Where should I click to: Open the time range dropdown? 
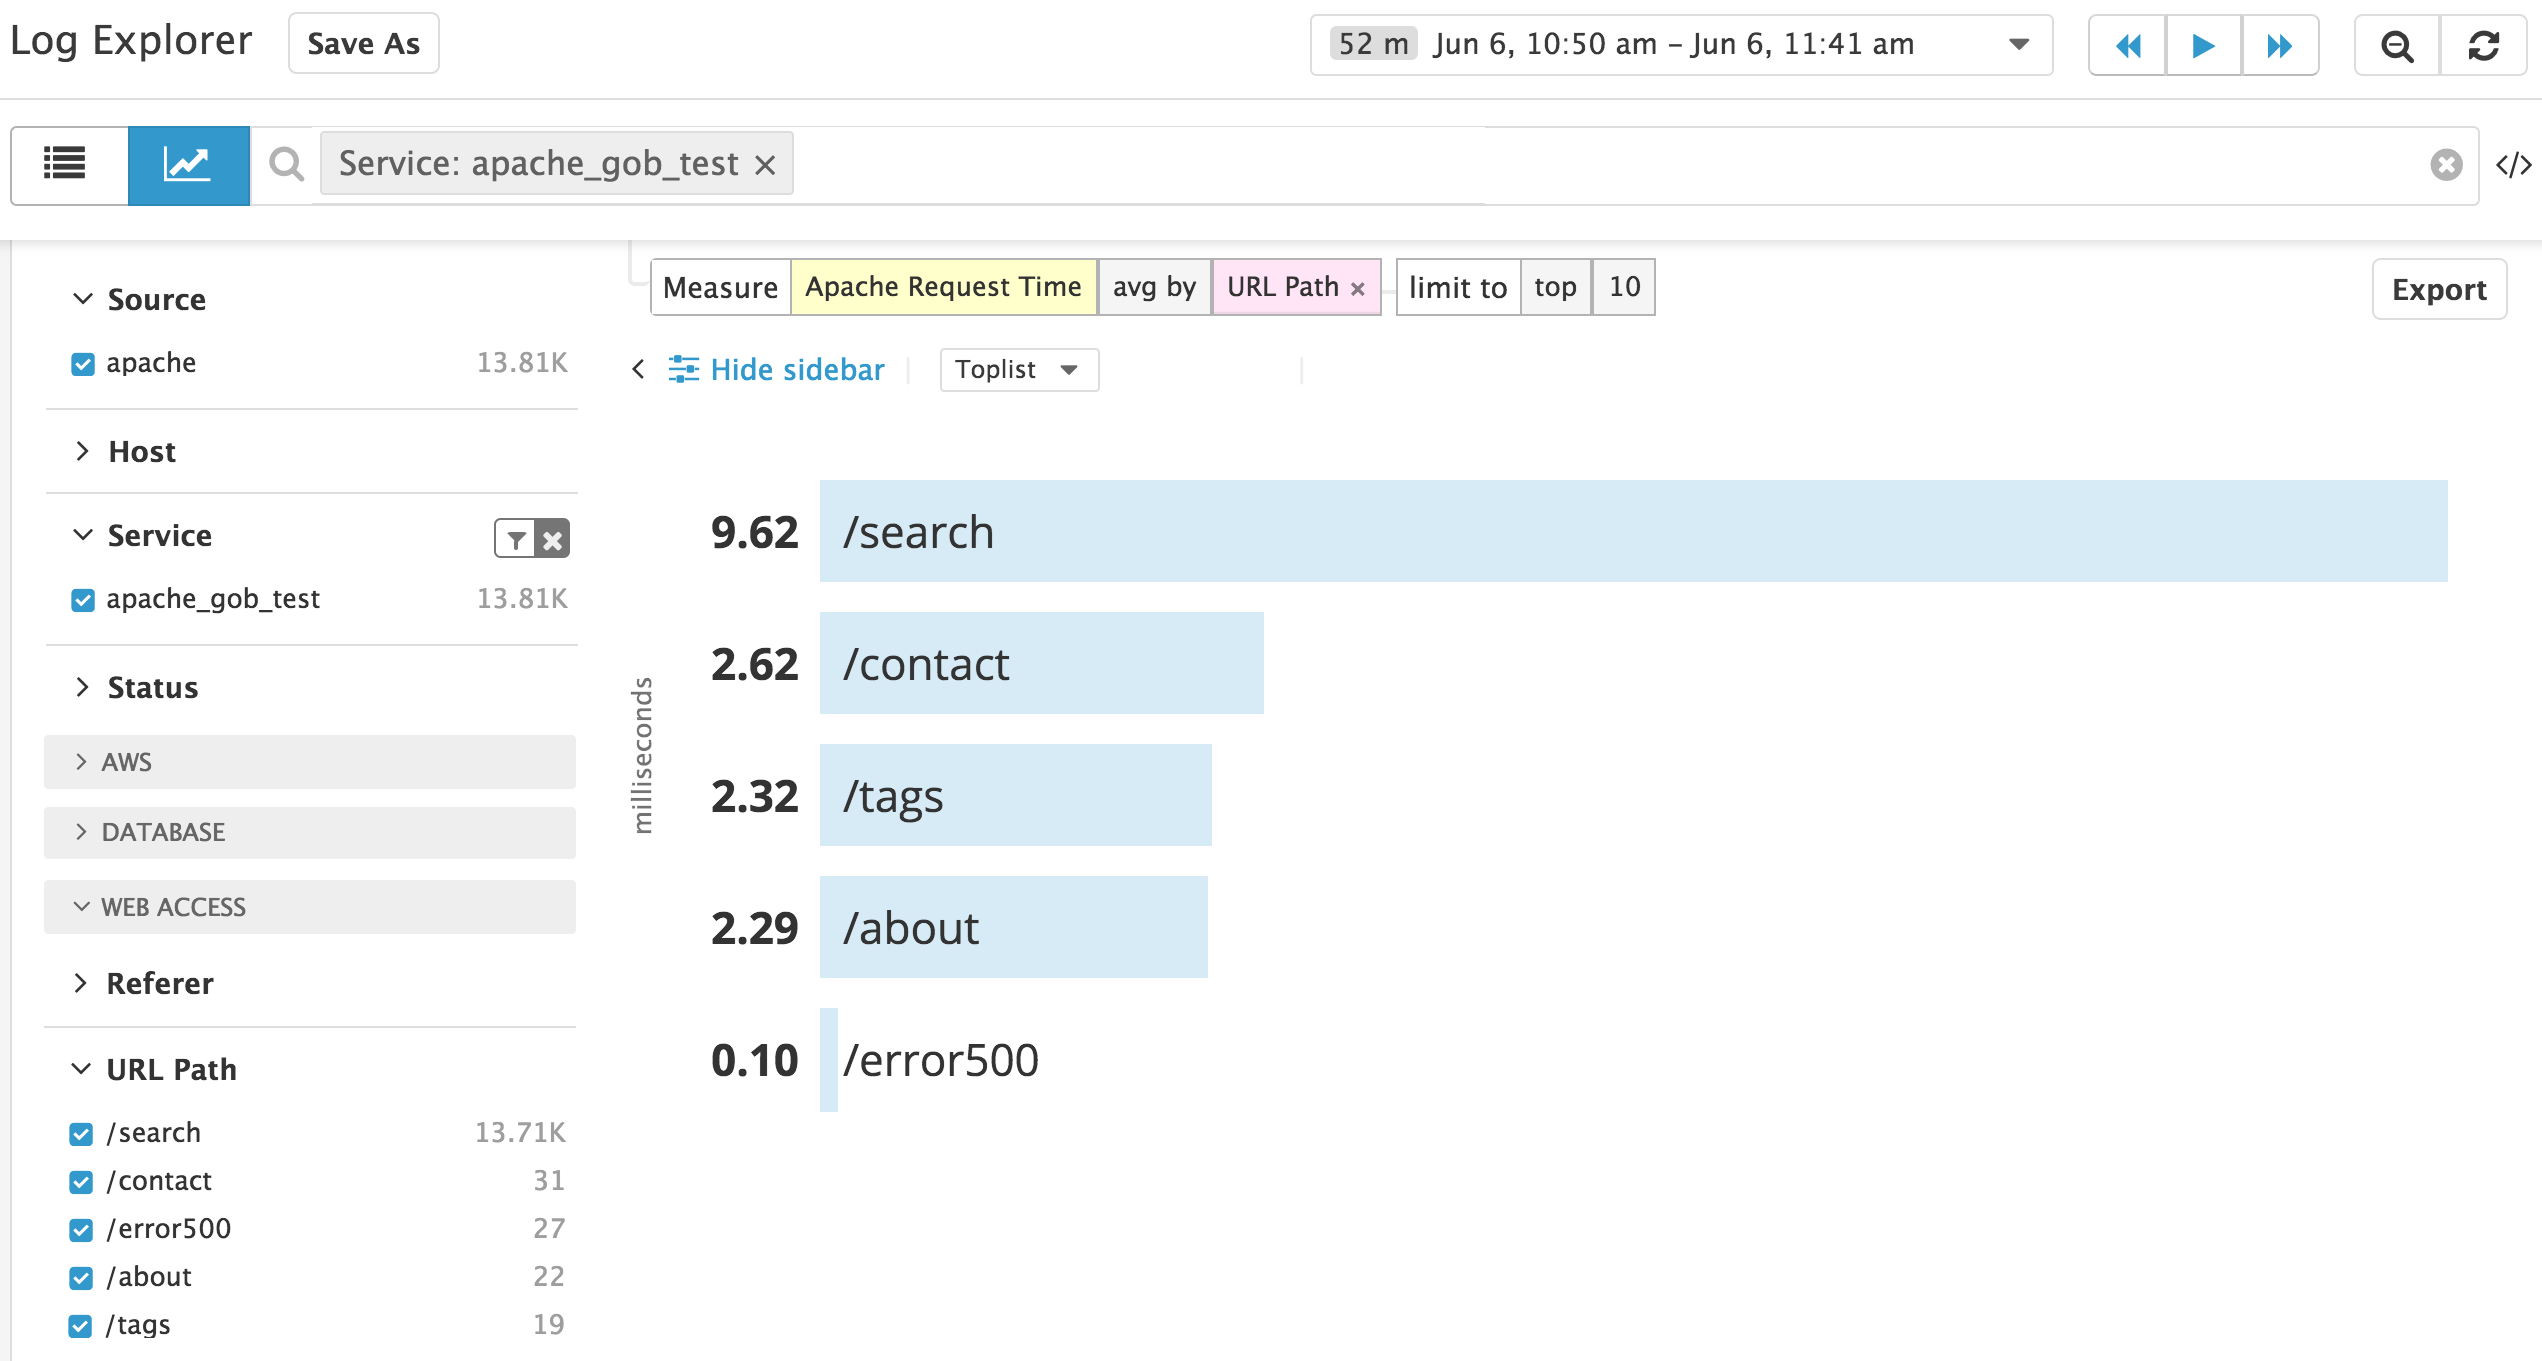pos(2018,44)
